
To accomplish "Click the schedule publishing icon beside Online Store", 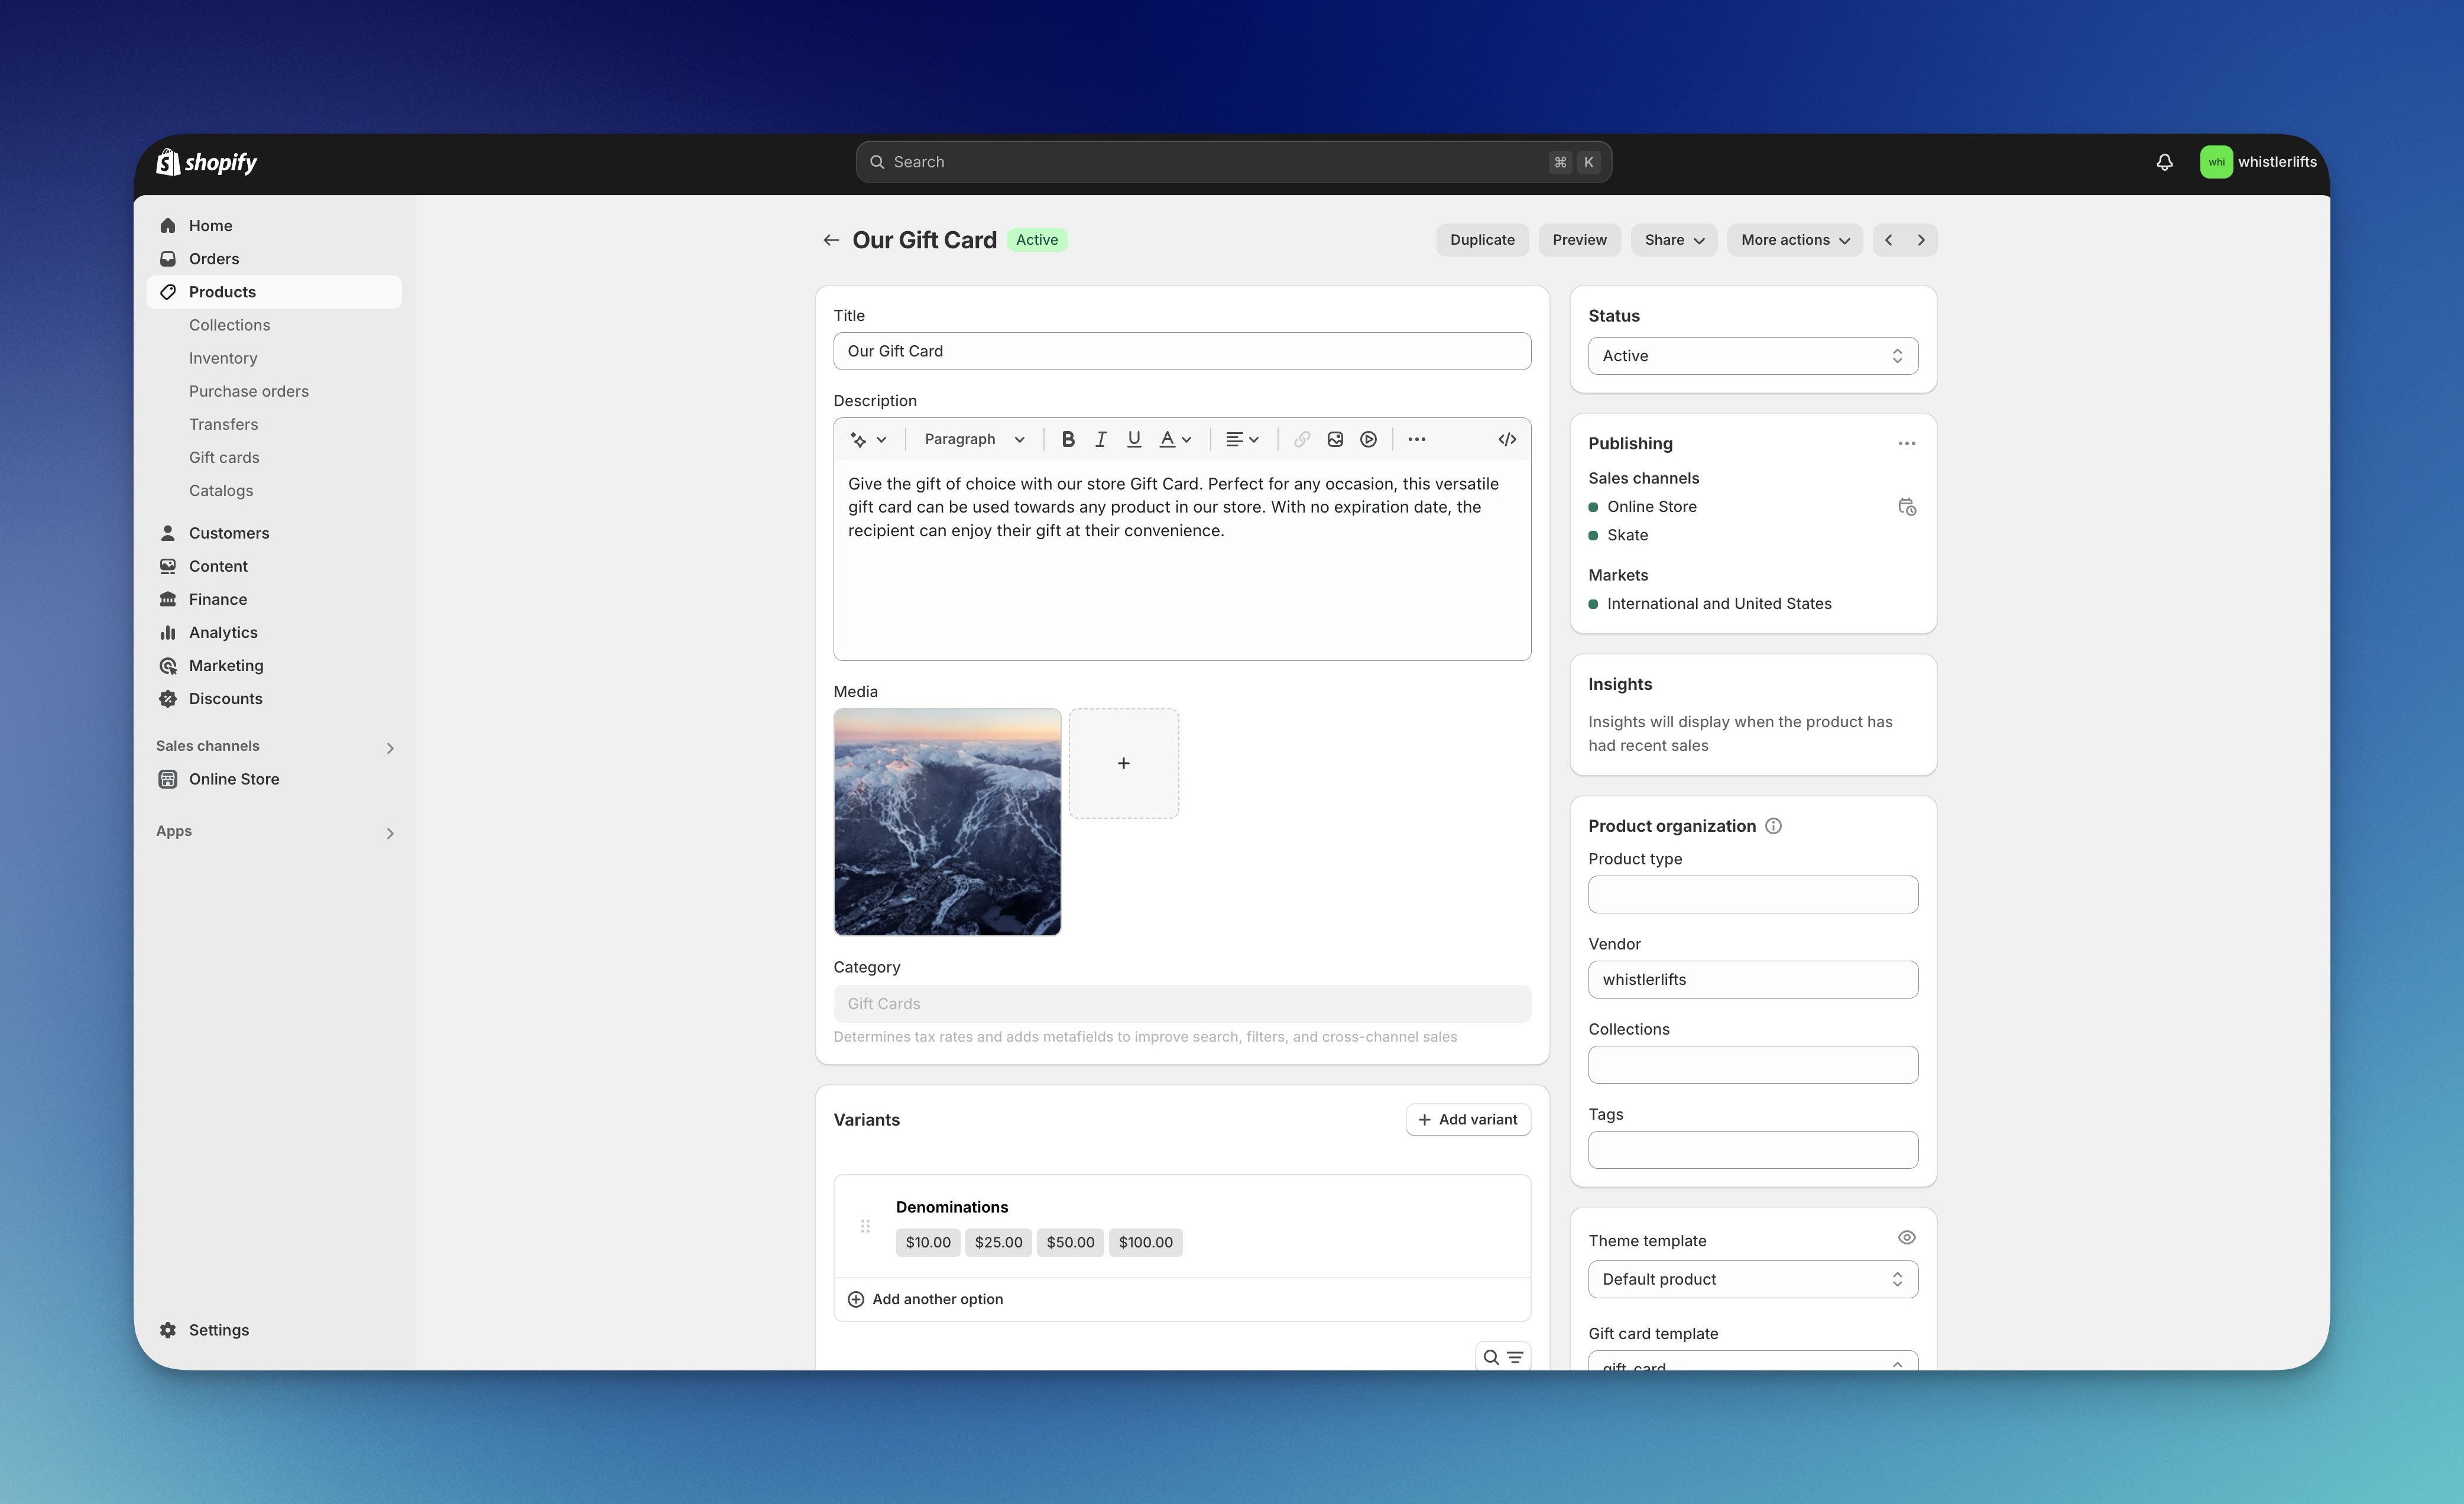I will (x=1906, y=507).
